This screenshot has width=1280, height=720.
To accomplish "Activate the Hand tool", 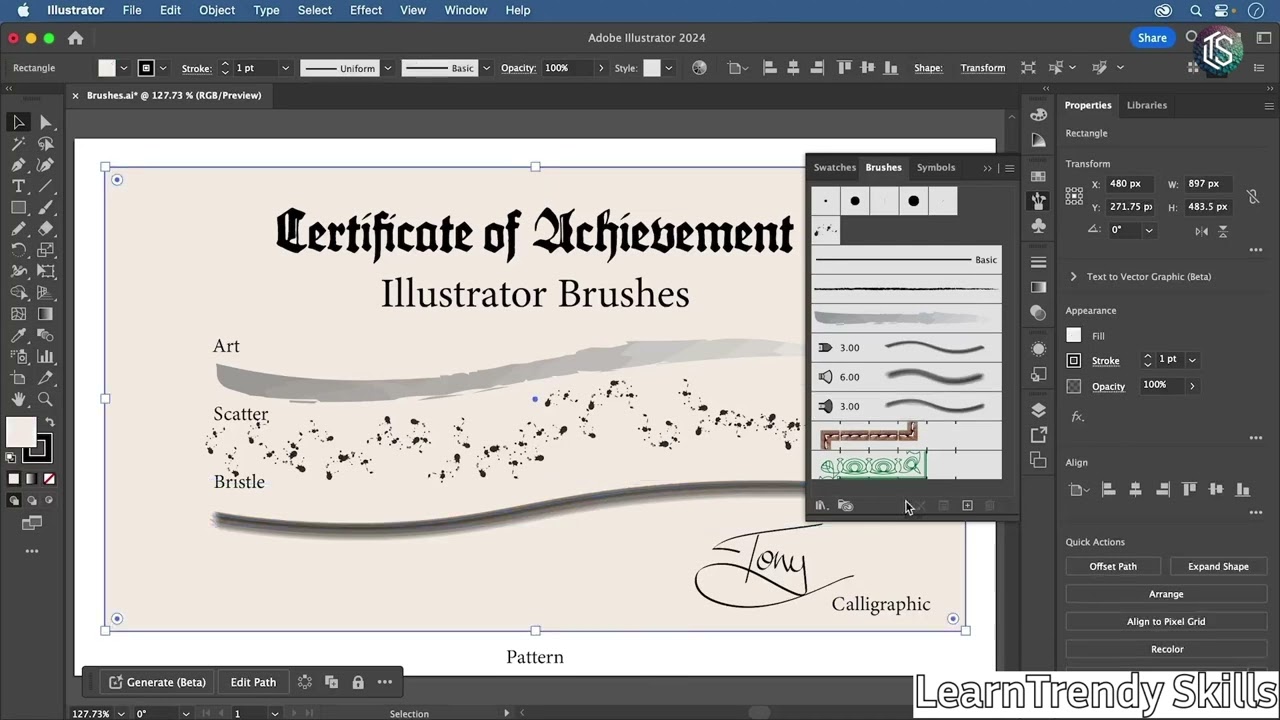I will (x=19, y=399).
